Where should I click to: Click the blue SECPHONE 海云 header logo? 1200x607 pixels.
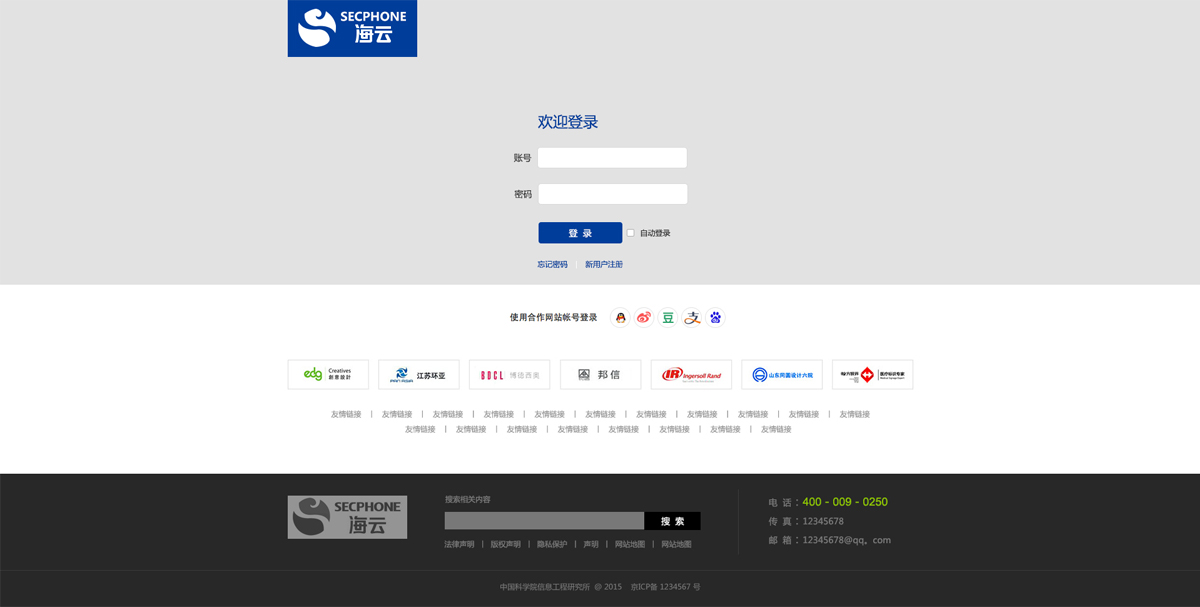pos(352,28)
